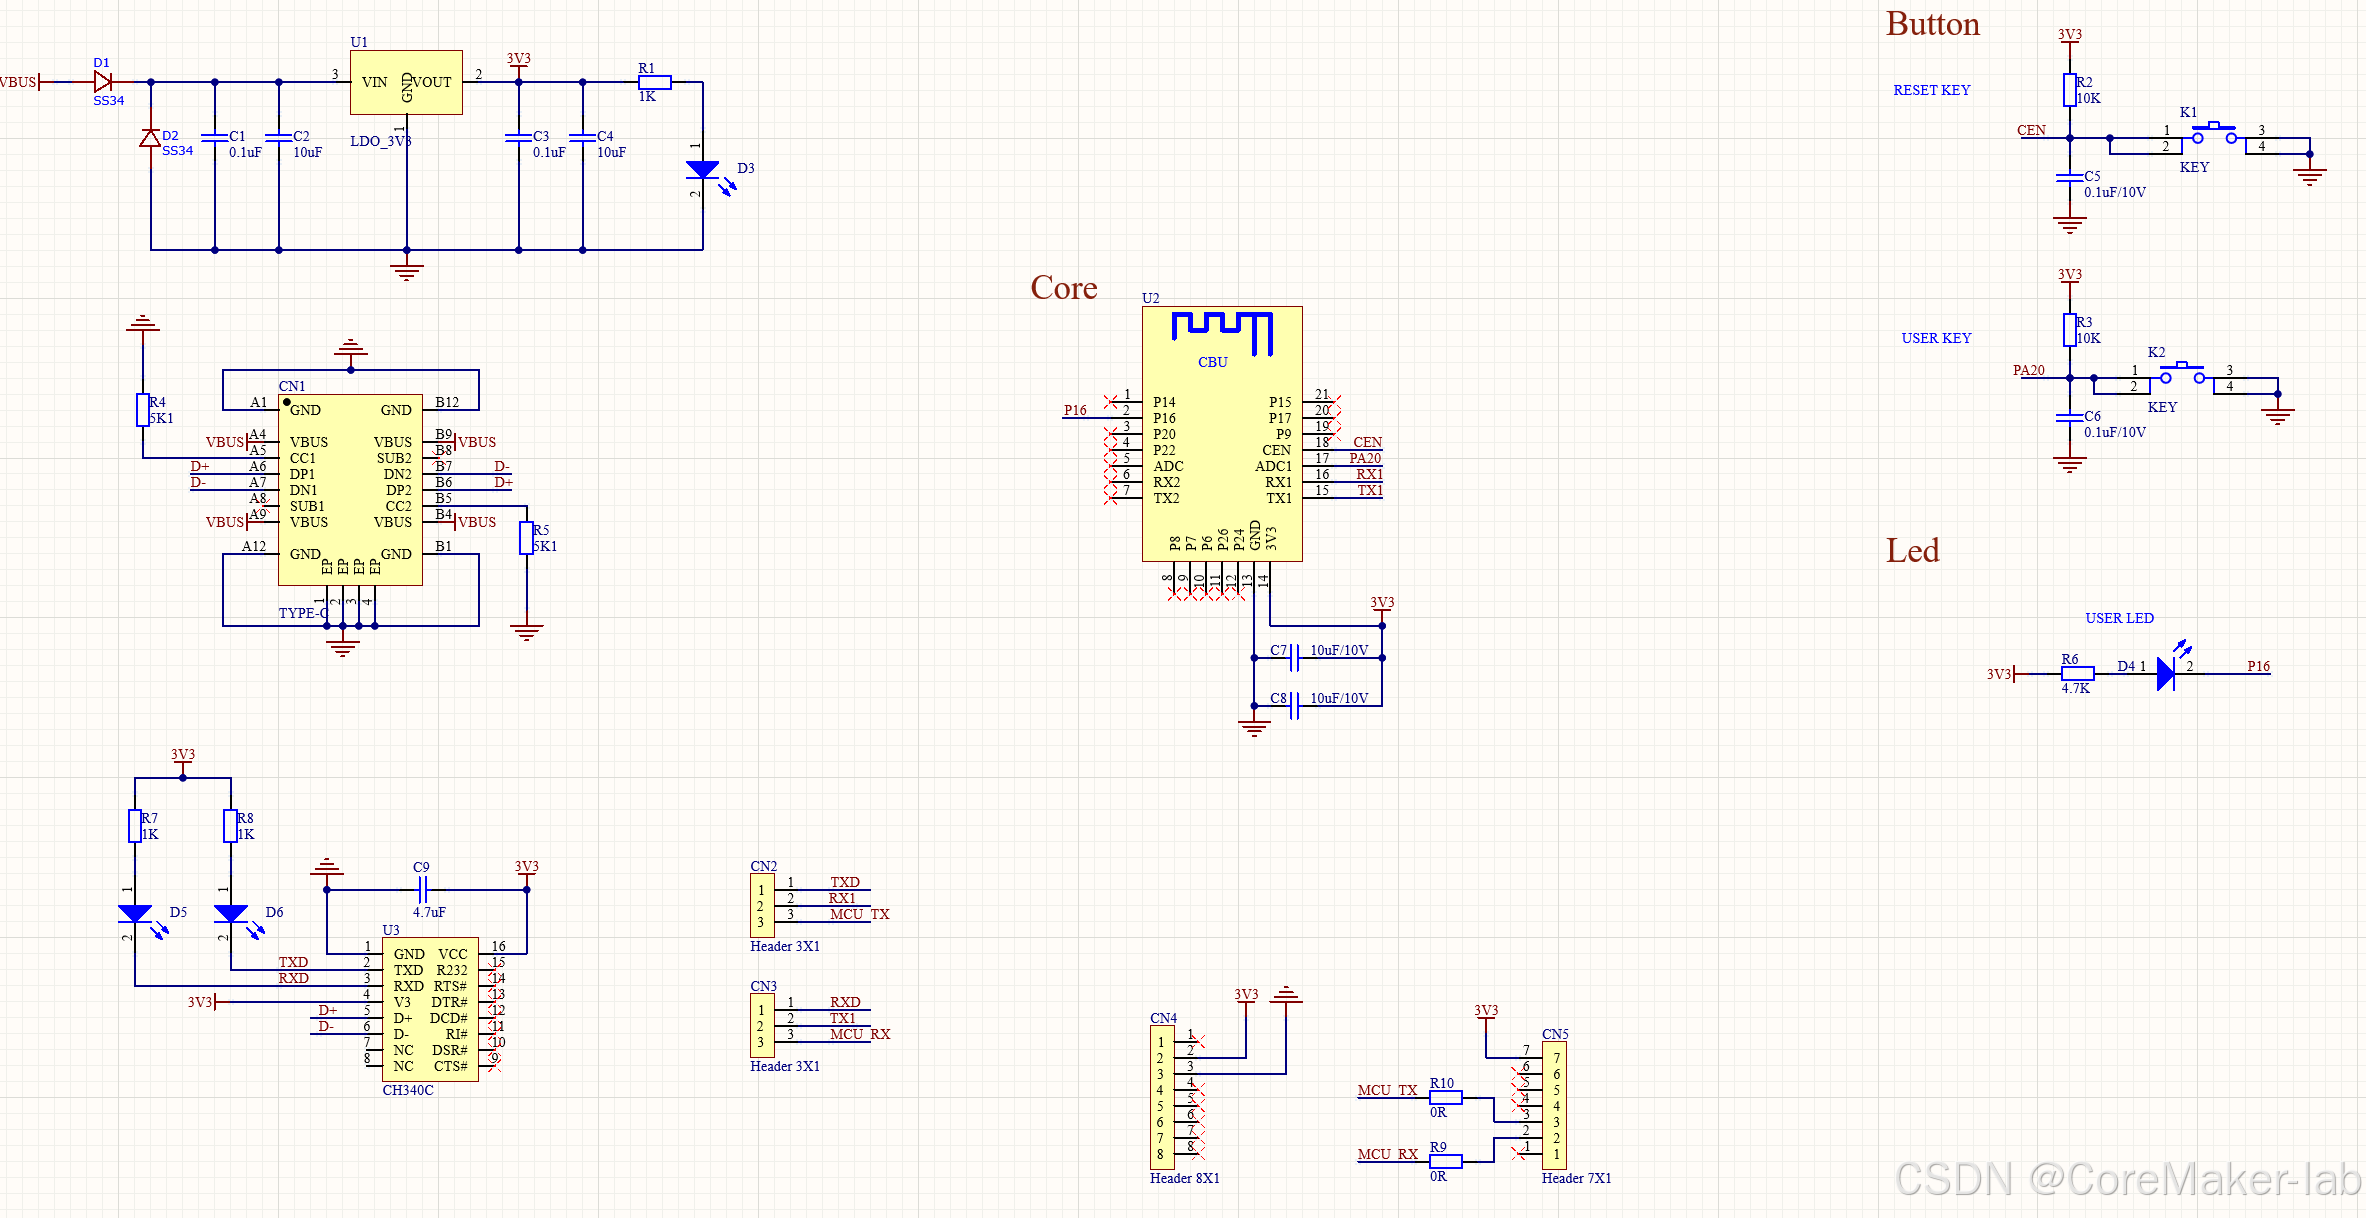Click the D4 user LED symbol
The image size is (2366, 1218).
coord(2165,673)
